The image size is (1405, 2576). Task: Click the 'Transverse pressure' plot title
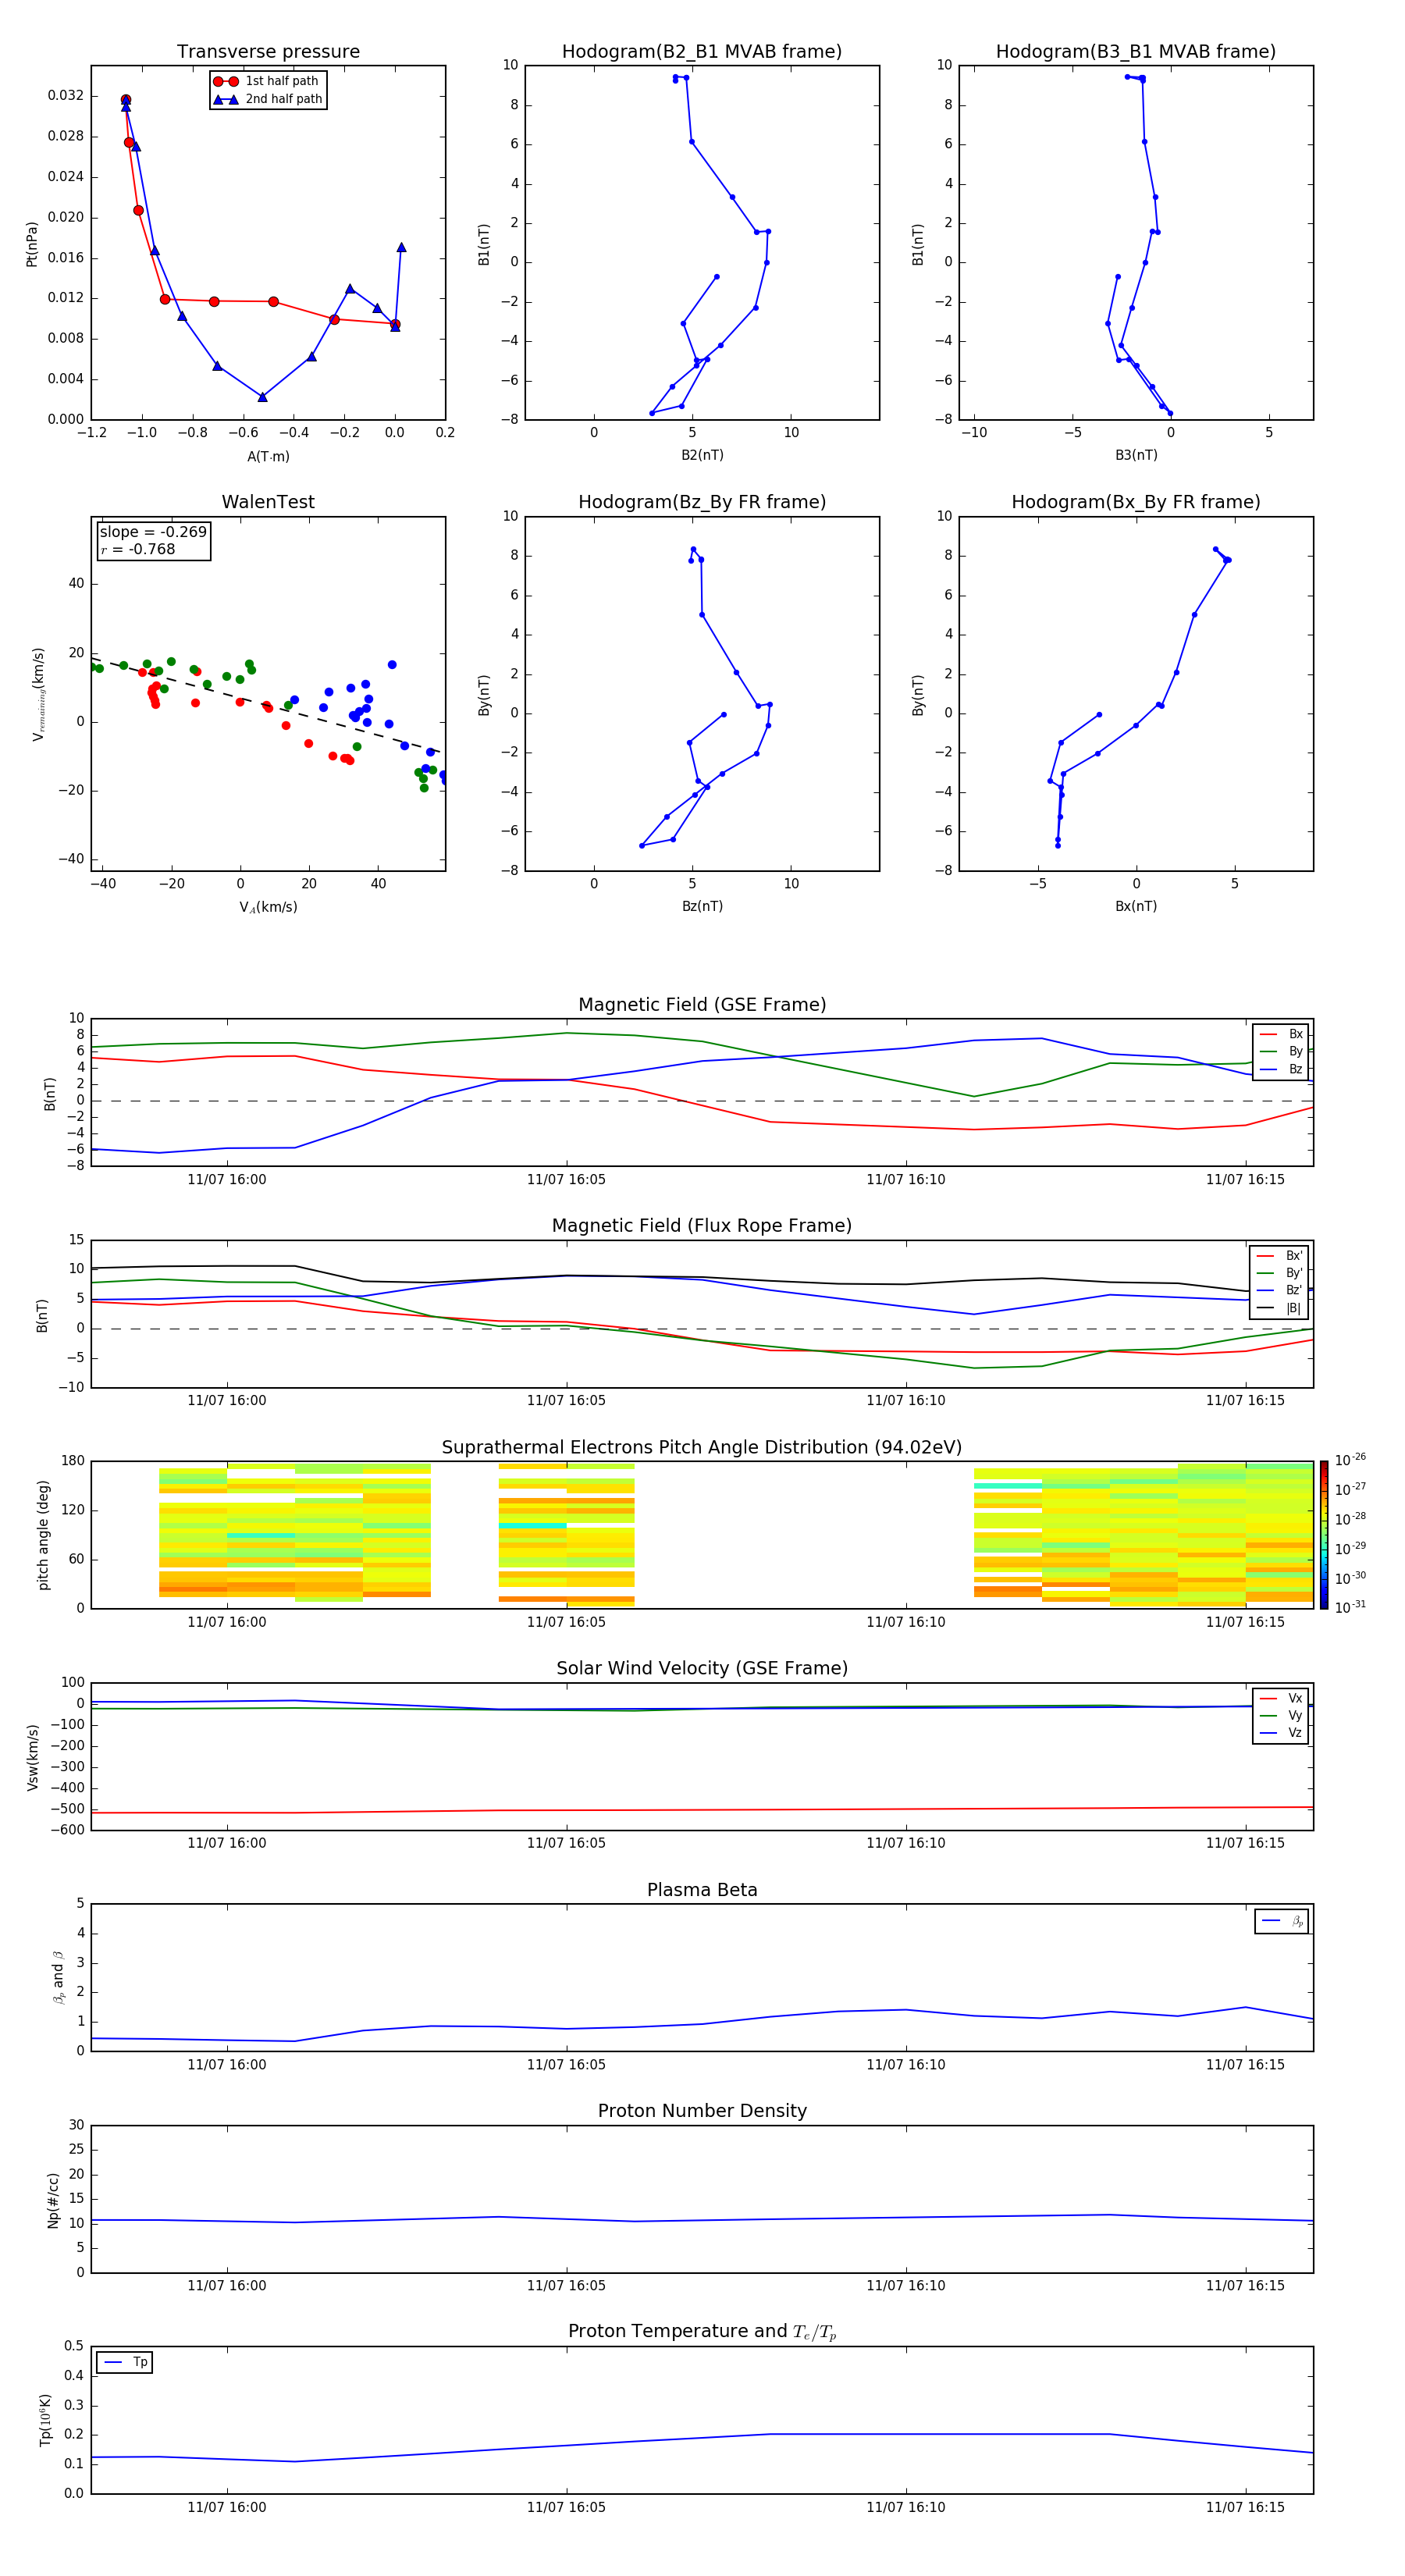point(268,52)
